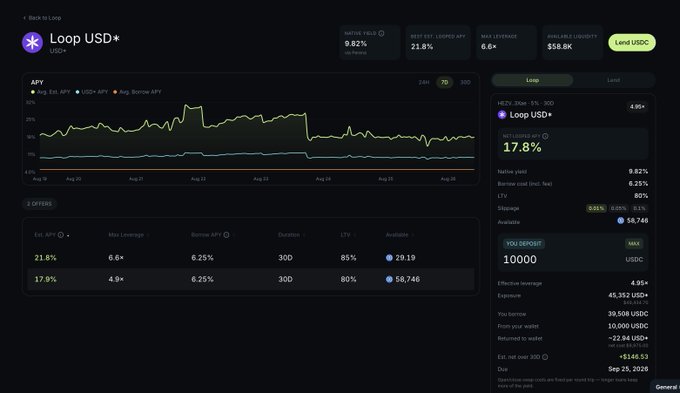Select the 17.9% APY offer row
The height and width of the screenshot is (393, 680).
coord(251,279)
